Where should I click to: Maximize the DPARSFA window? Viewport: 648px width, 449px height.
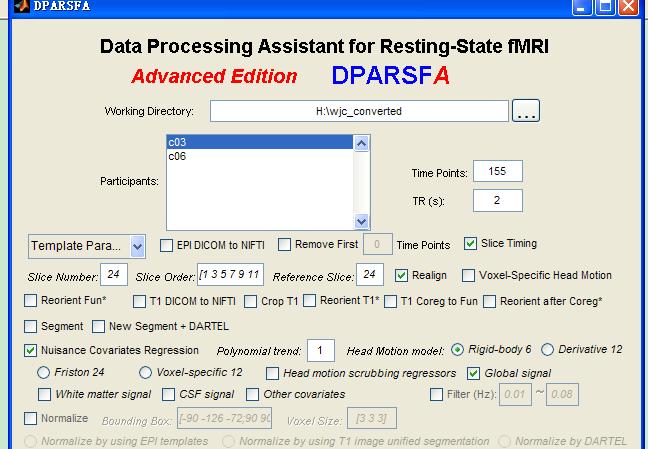tap(605, 7)
